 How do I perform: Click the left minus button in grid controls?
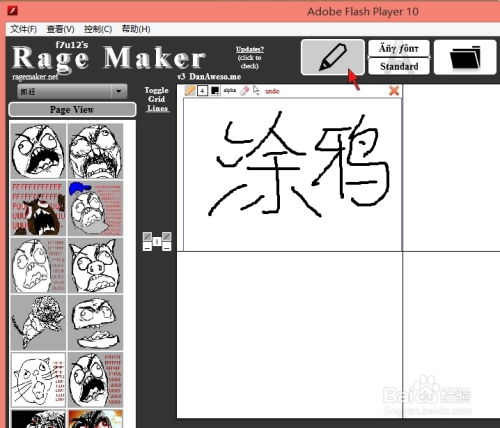click(147, 246)
